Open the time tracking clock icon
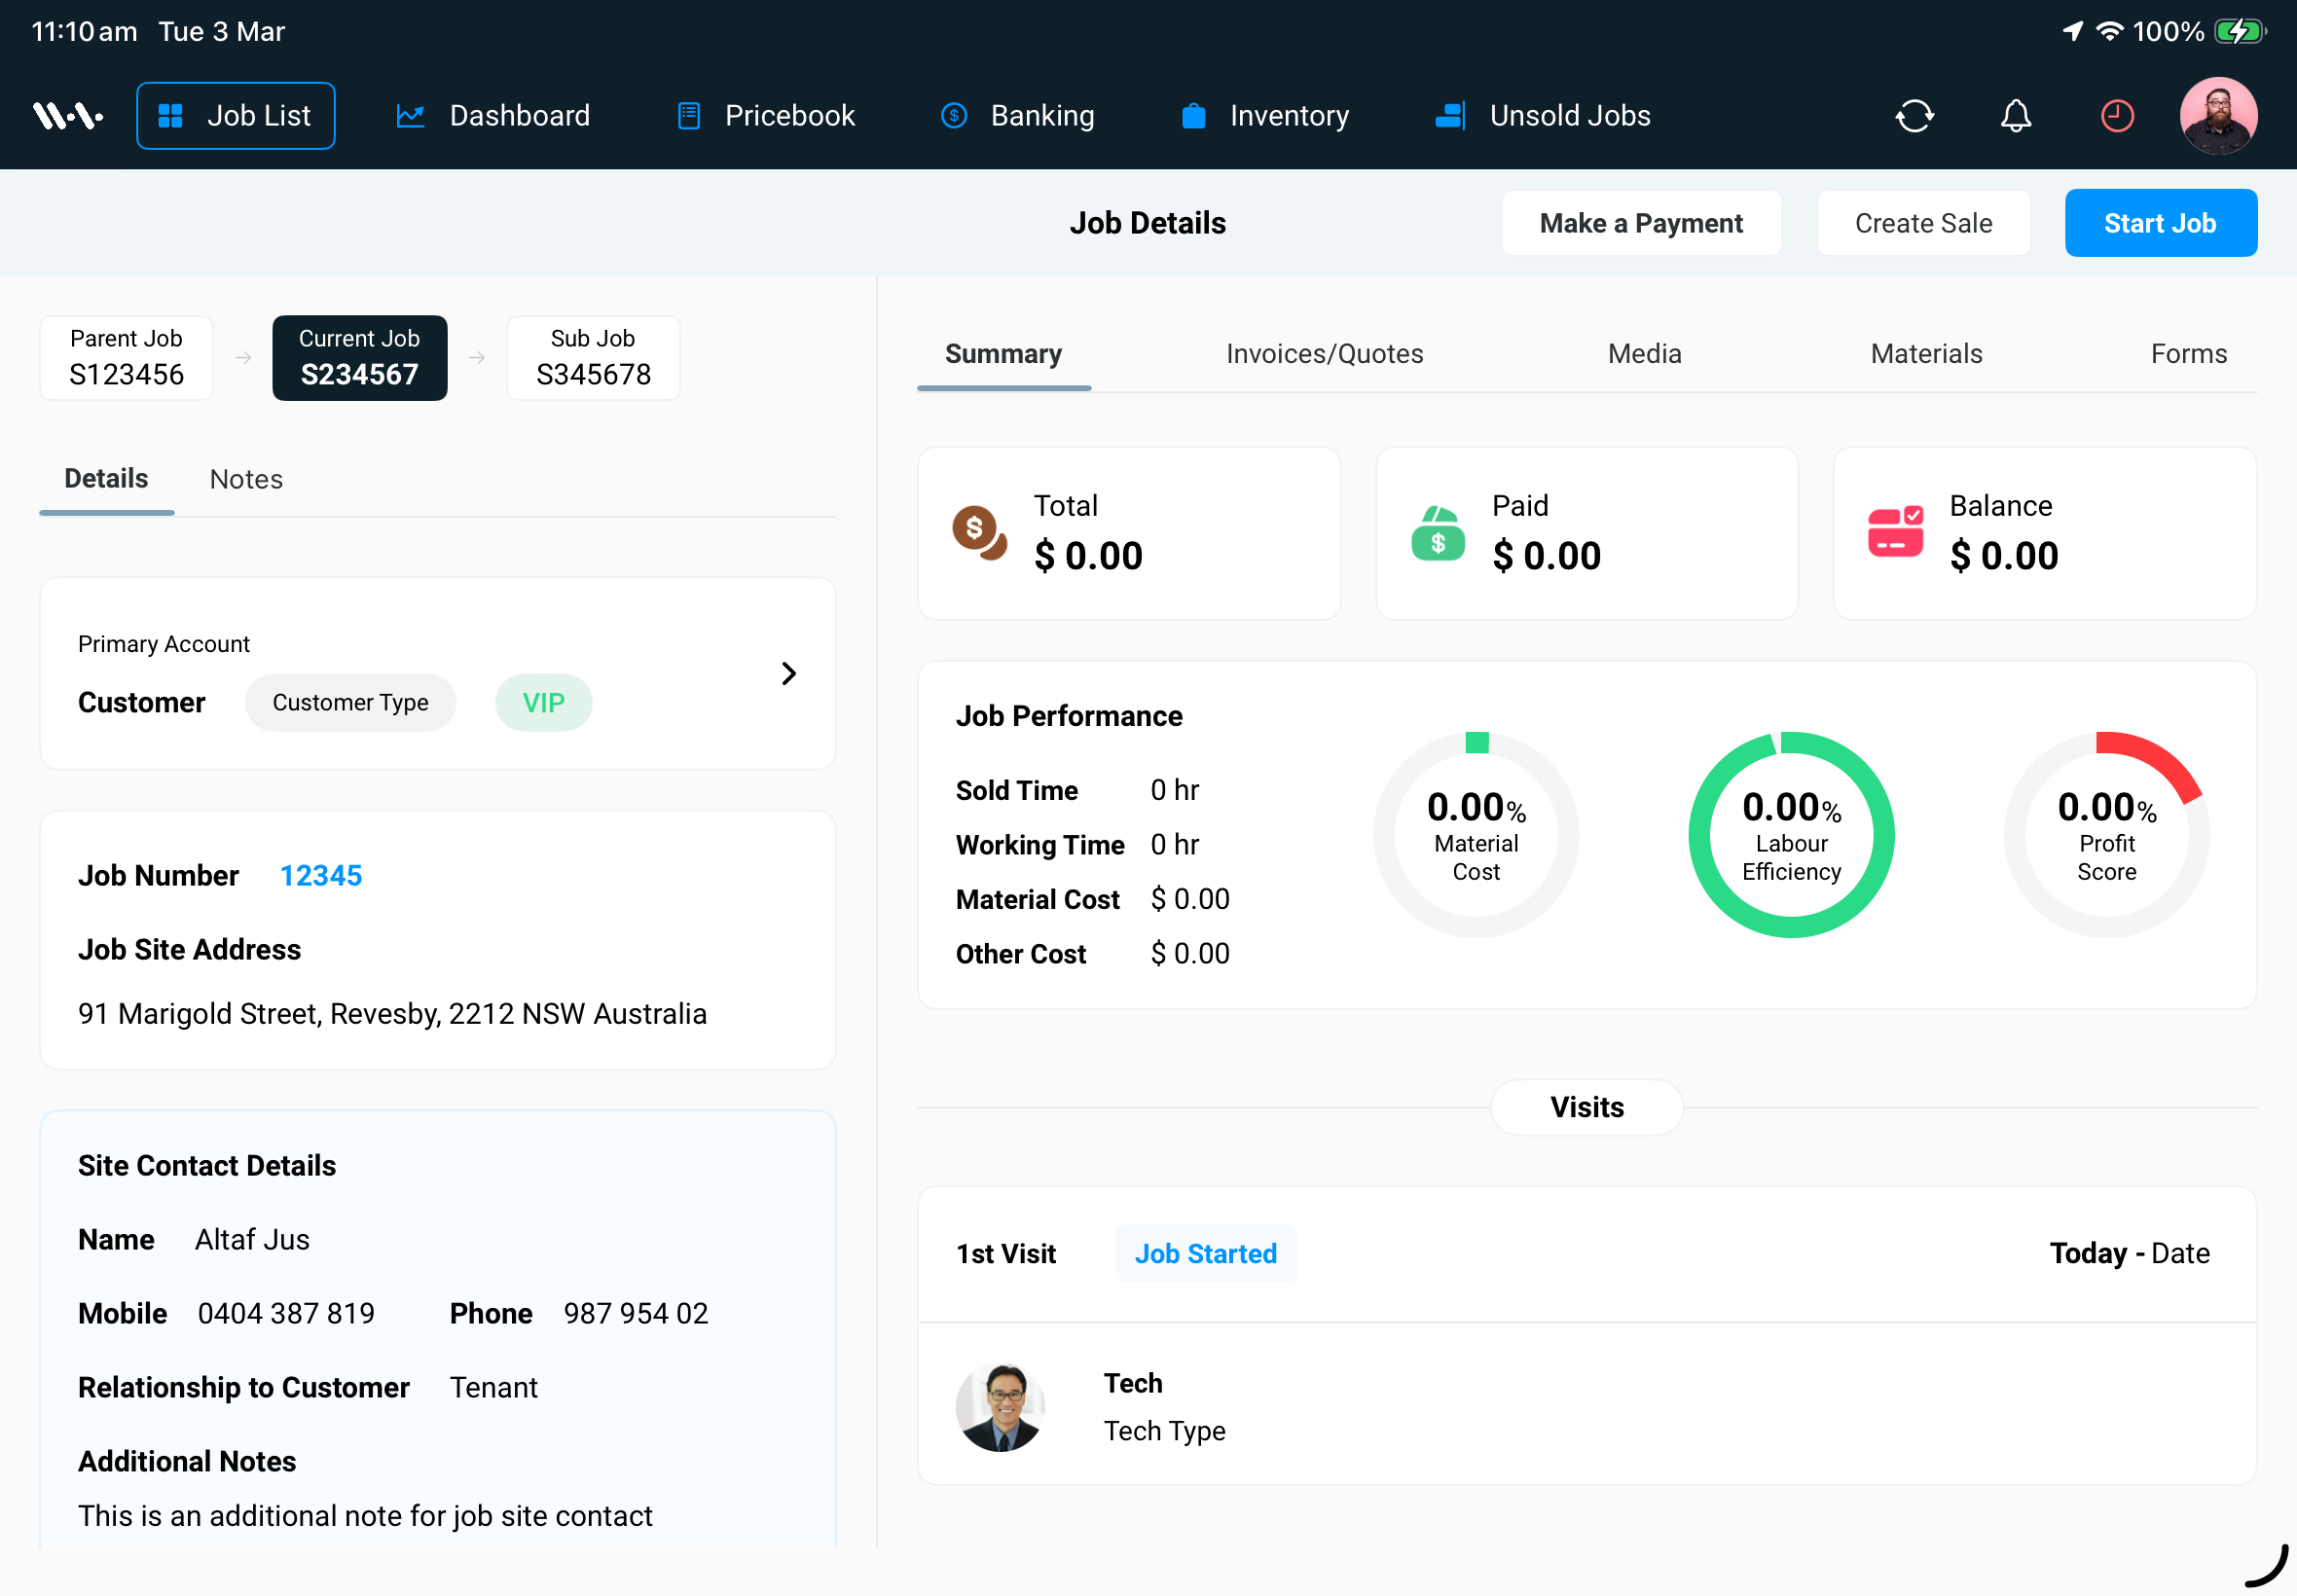Viewport: 2297px width, 1596px height. (x=2116, y=115)
